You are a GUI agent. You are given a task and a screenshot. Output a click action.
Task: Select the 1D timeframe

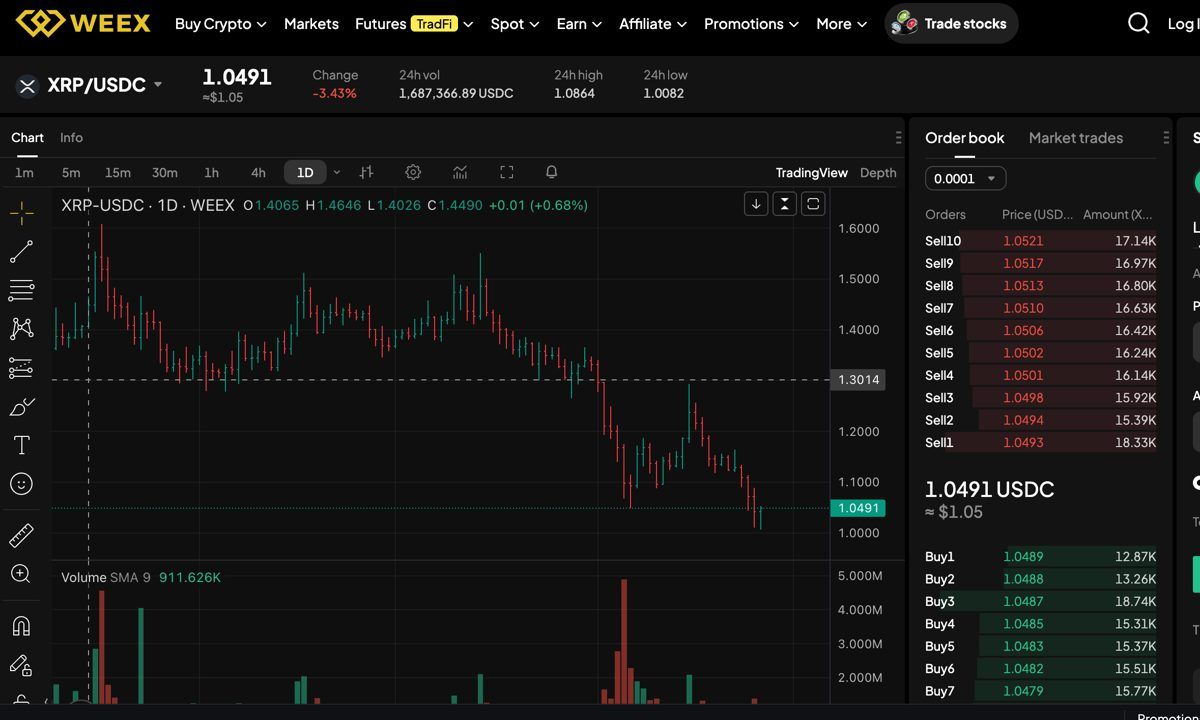coord(305,173)
